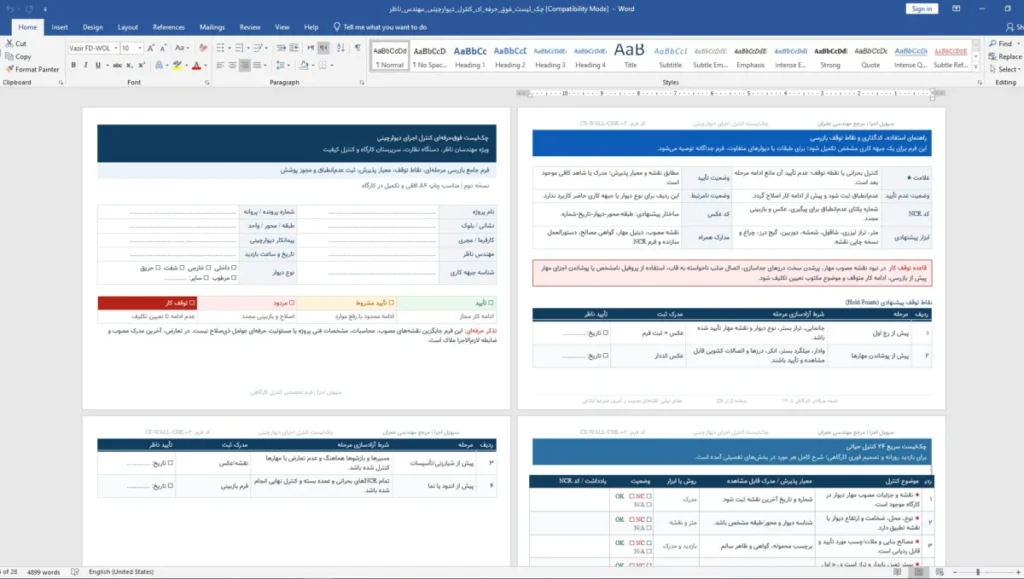Open the Font dialog launcher

[x=208, y=83]
